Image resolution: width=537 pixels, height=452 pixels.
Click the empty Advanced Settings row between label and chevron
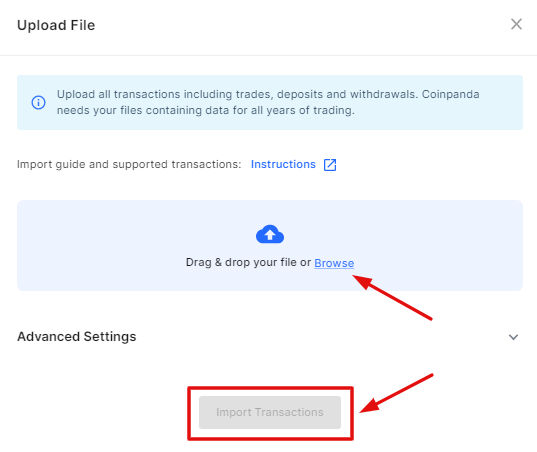(x=321, y=337)
